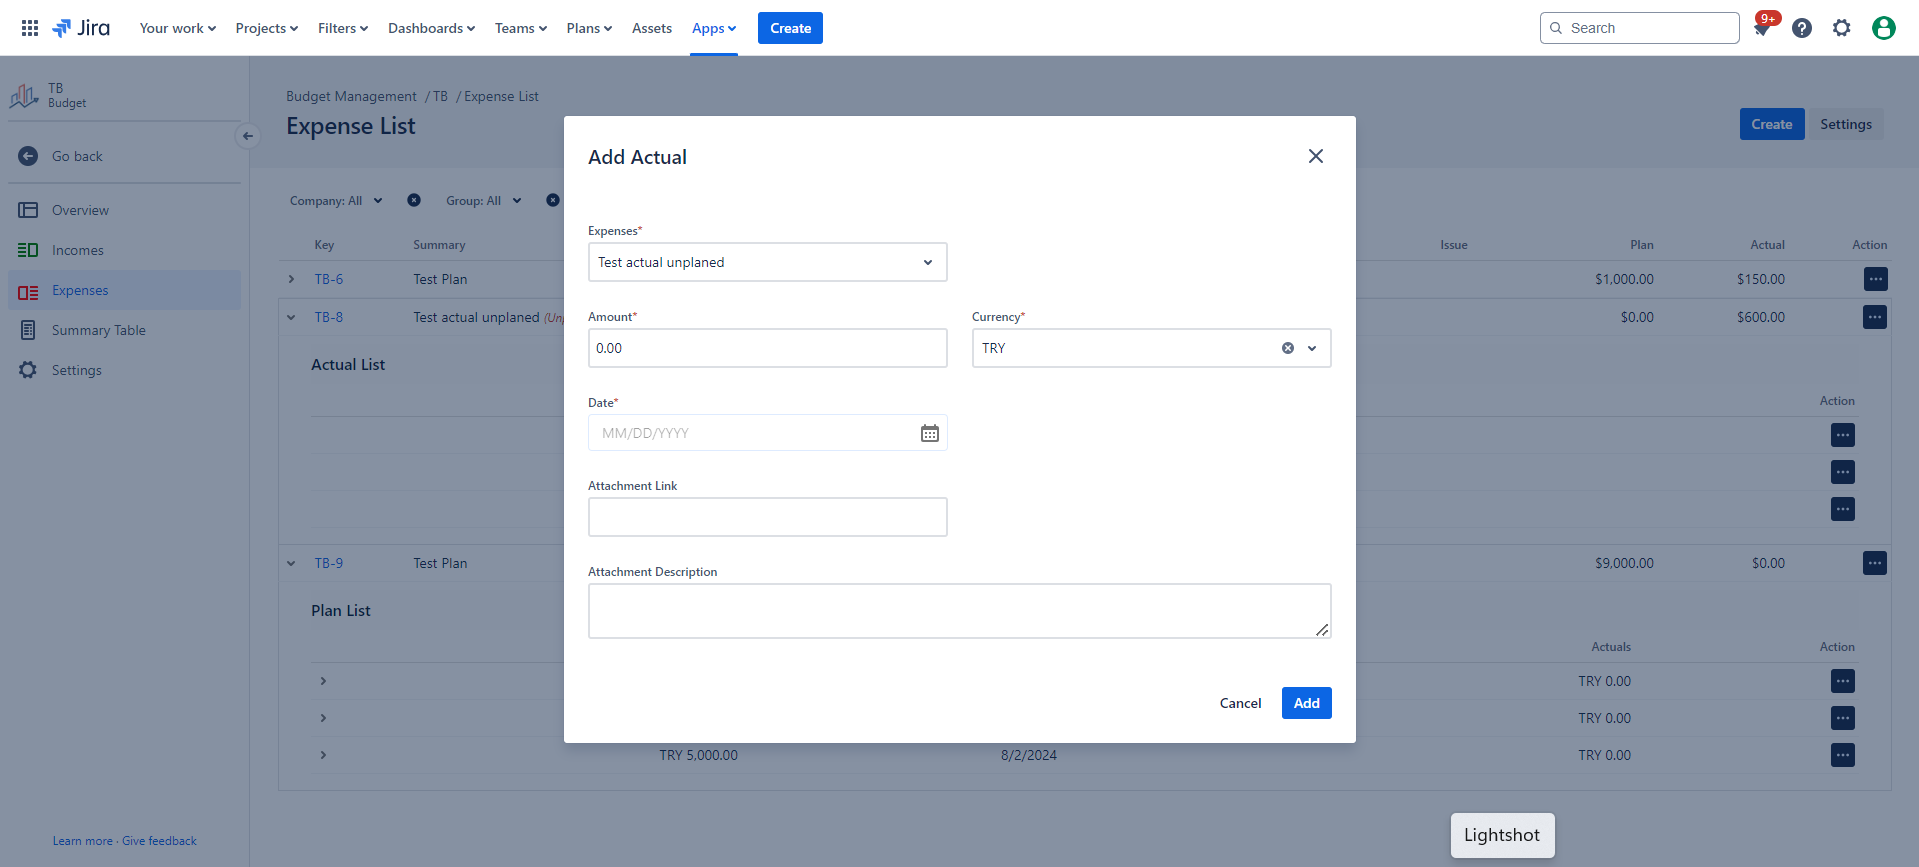The height and width of the screenshot is (867, 1919).
Task: Open action menu for second Actual List row
Action: pos(1843,472)
